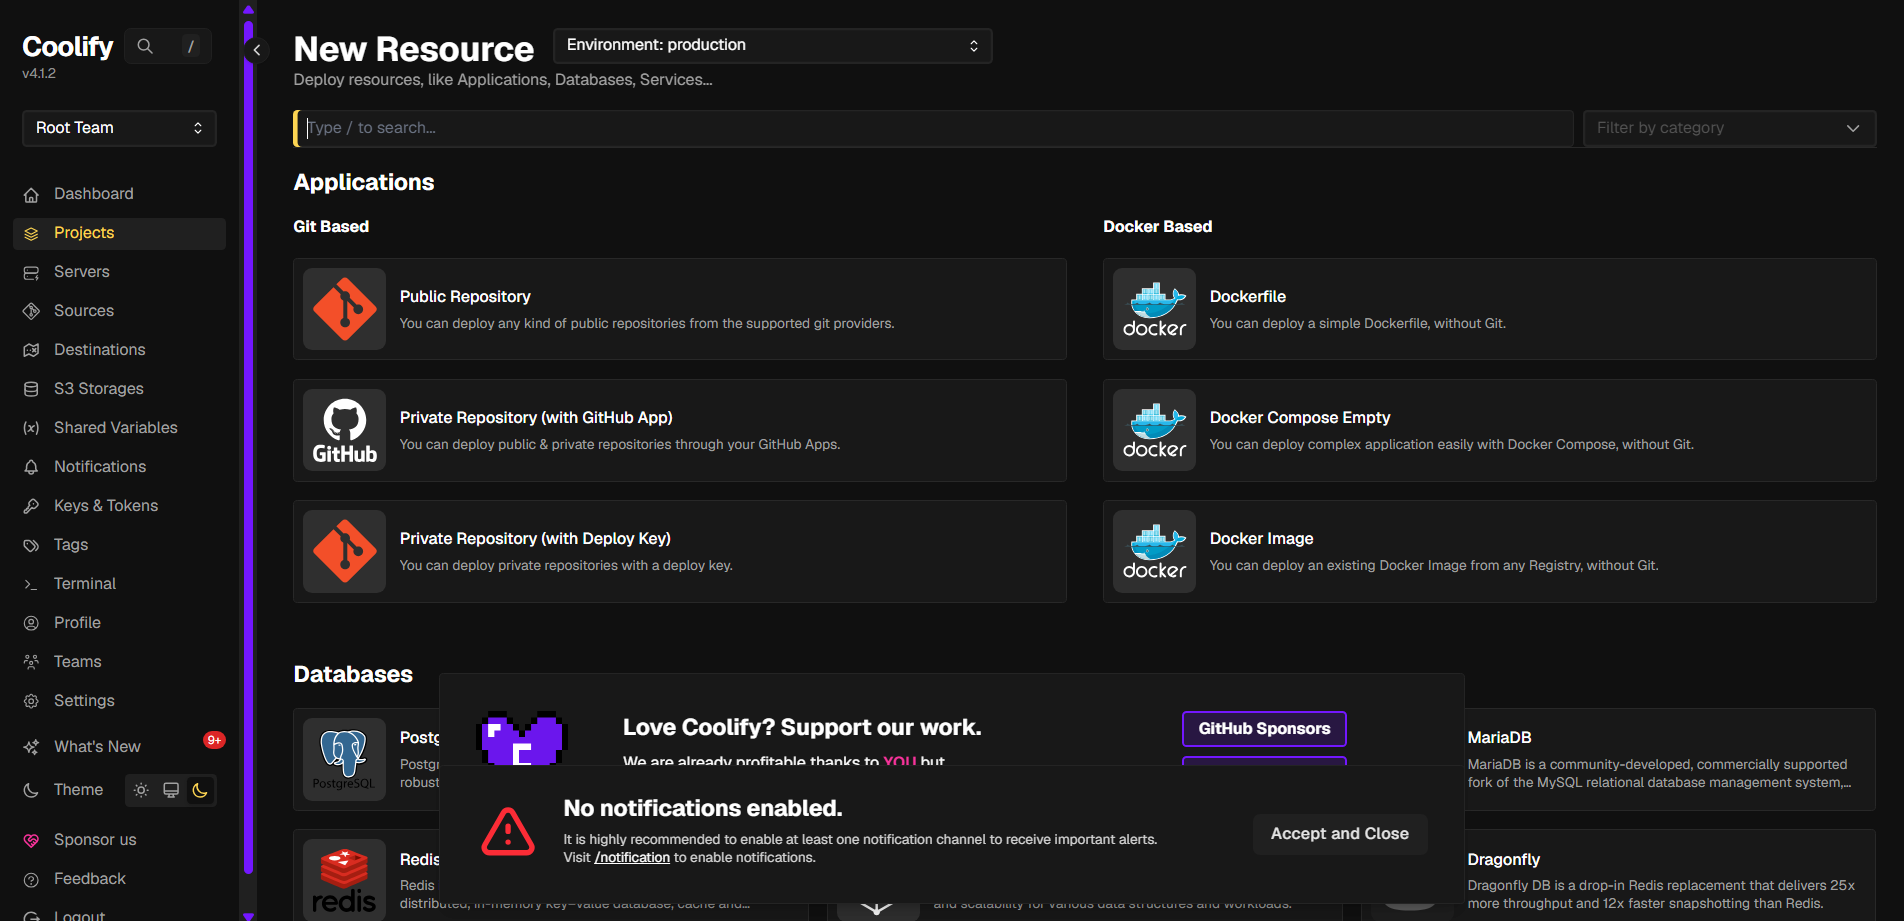Select Private Repository (with Deploy Key) title
Image resolution: width=1904 pixels, height=921 pixels.
[535, 538]
